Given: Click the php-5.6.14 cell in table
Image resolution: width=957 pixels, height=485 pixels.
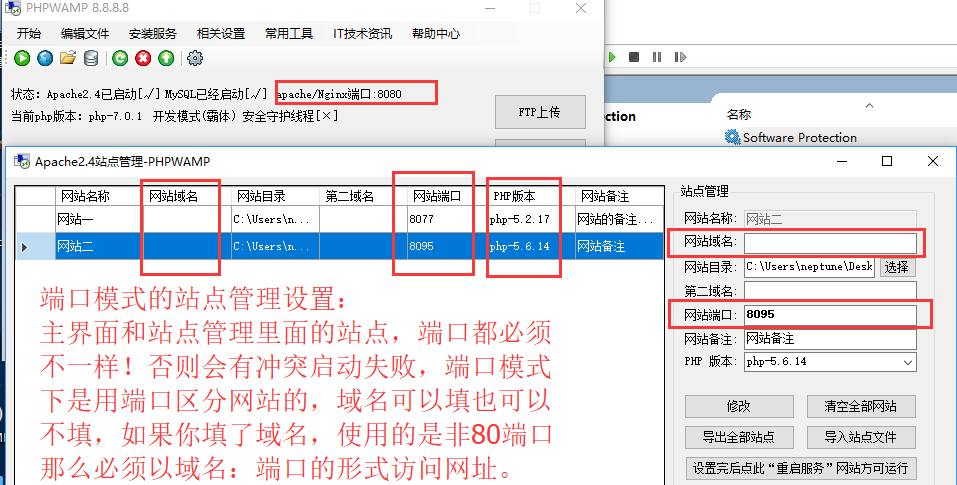Looking at the screenshot, I should point(531,246).
